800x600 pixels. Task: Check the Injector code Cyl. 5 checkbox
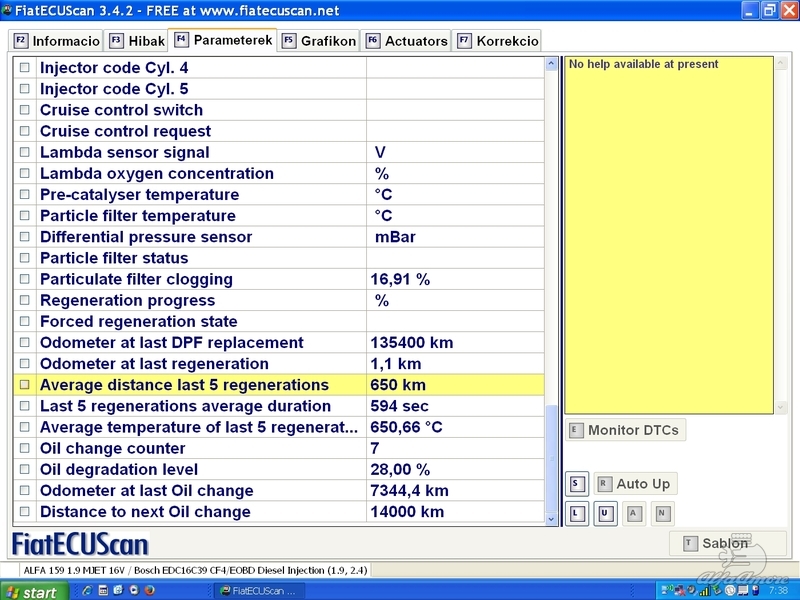click(x=24, y=89)
